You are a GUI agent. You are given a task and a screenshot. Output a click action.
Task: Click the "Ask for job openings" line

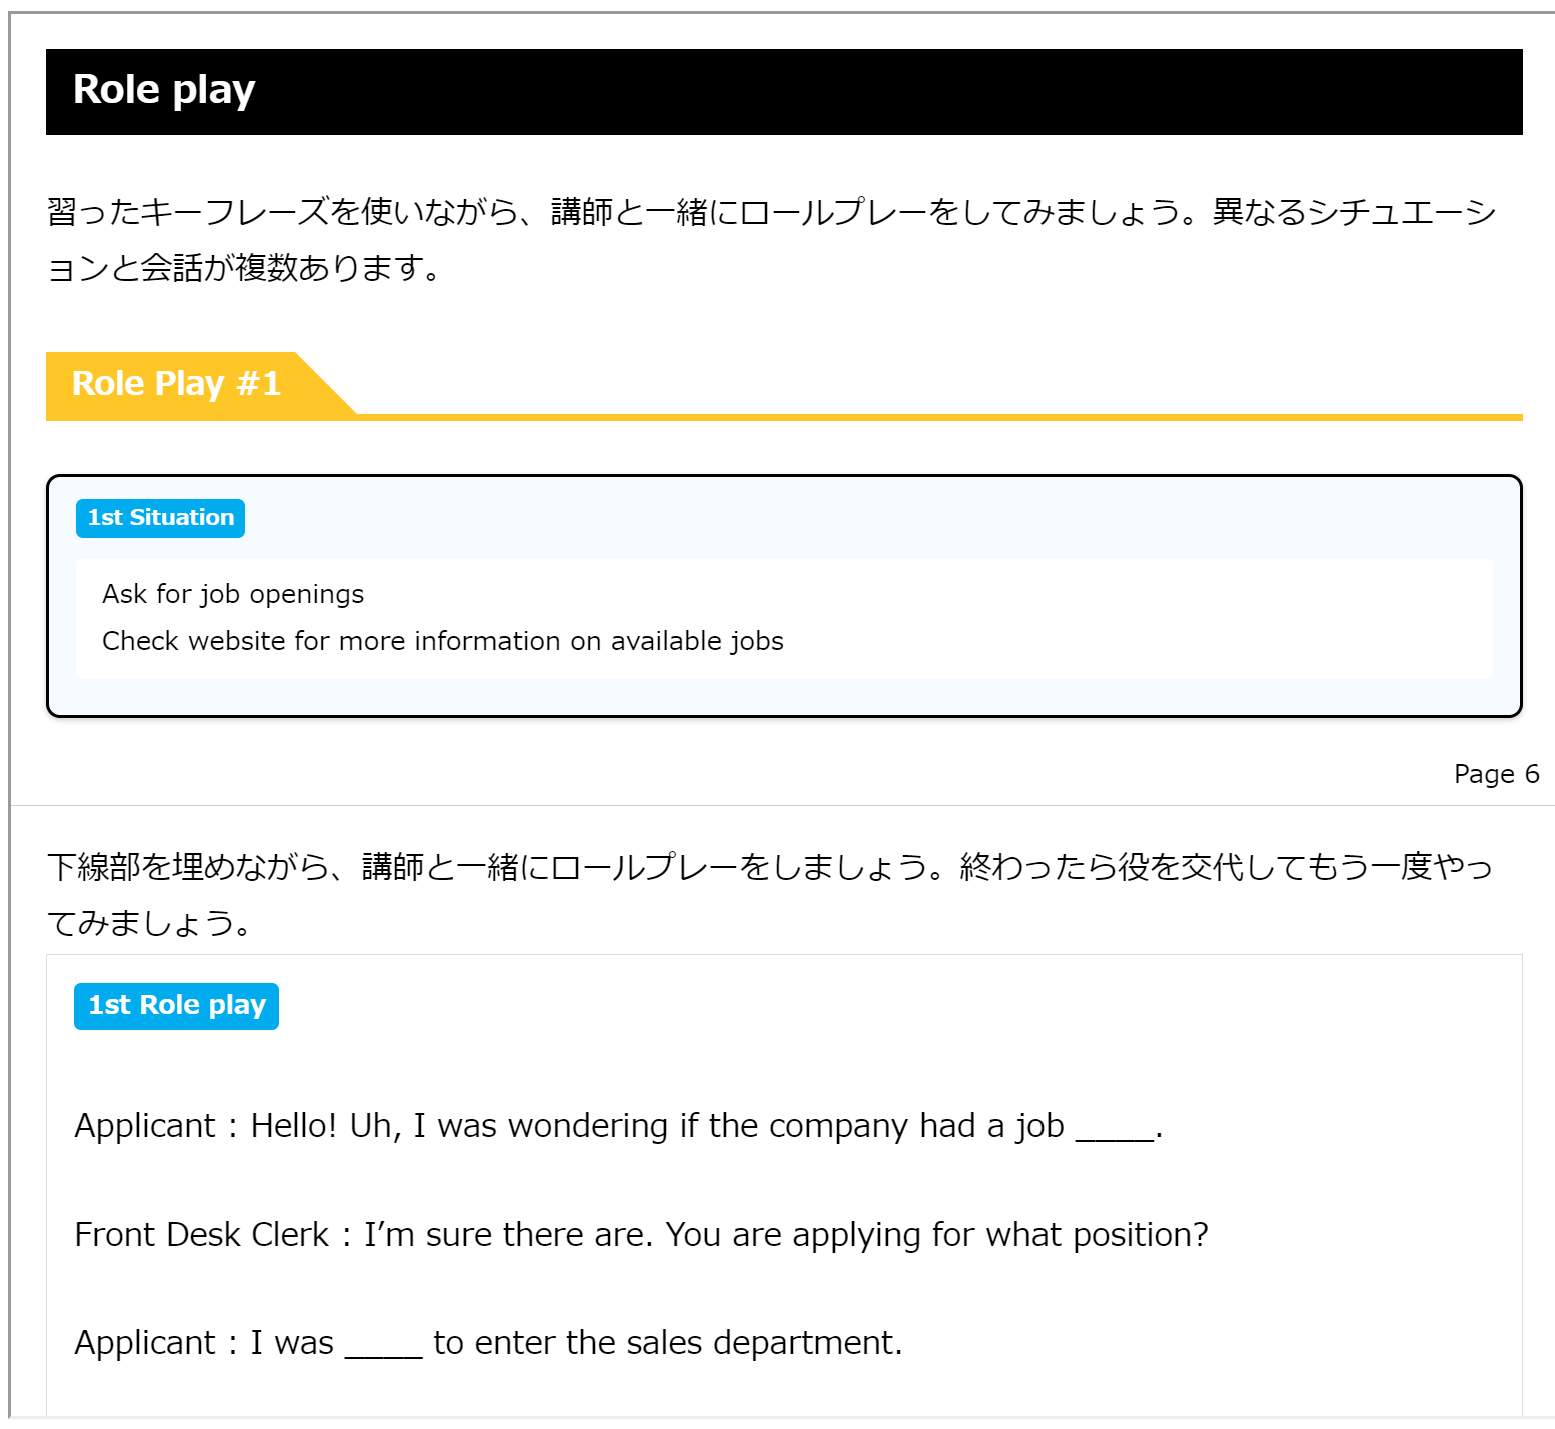233,594
